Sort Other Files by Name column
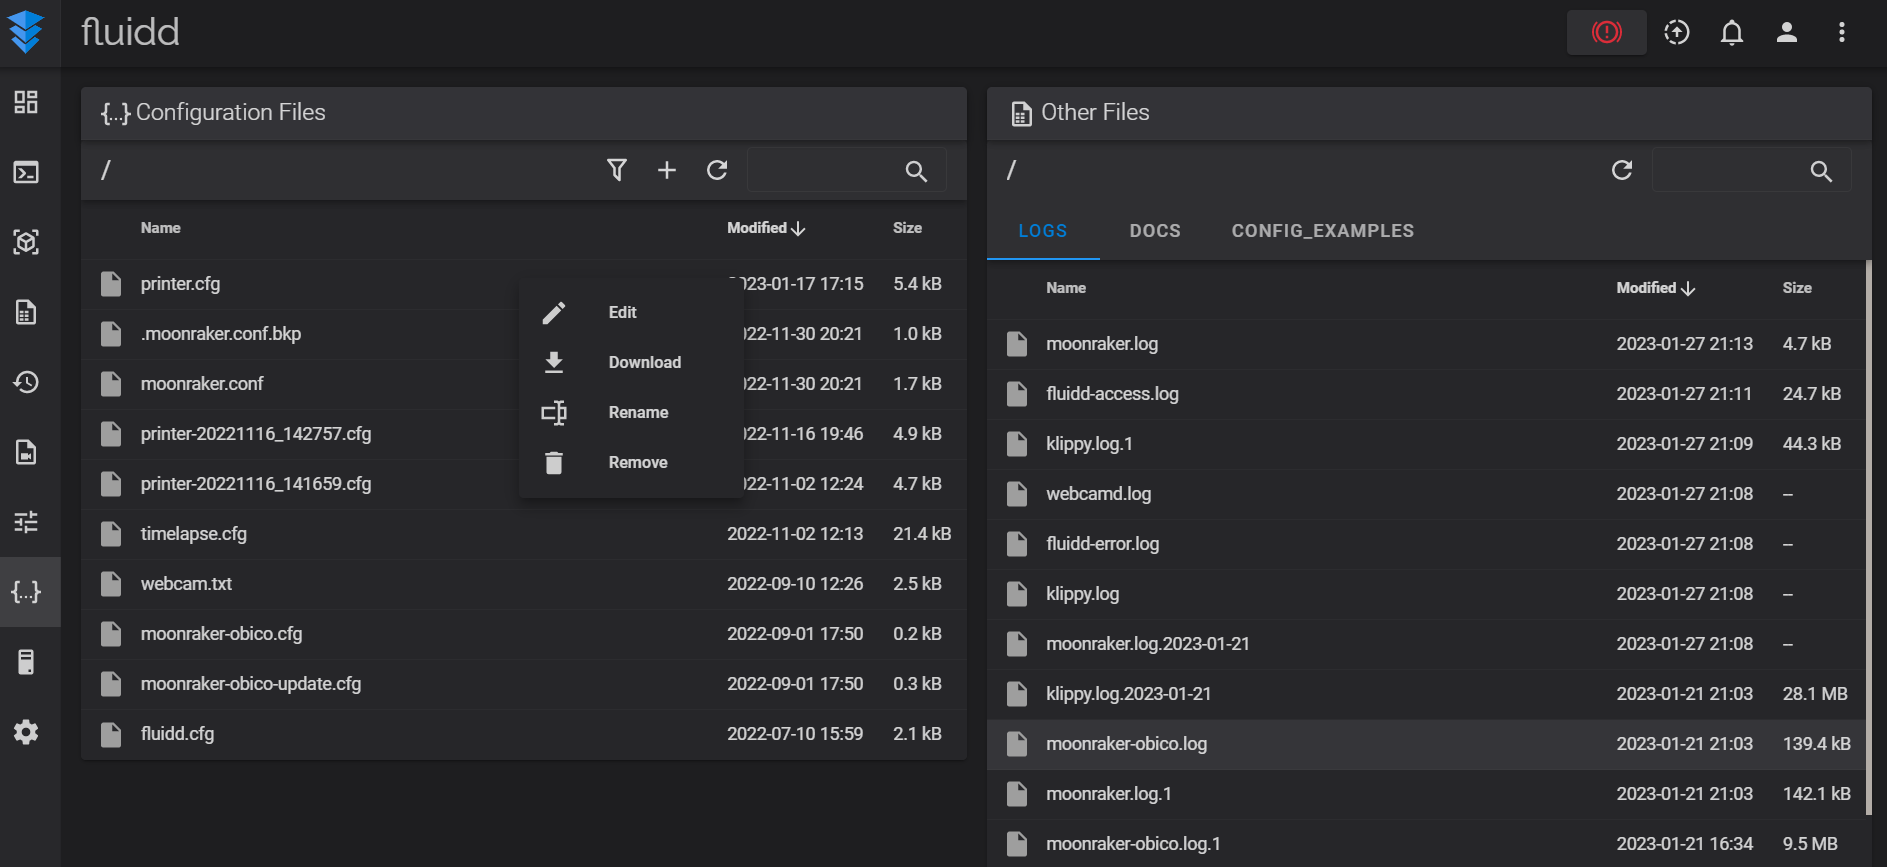 click(x=1066, y=288)
